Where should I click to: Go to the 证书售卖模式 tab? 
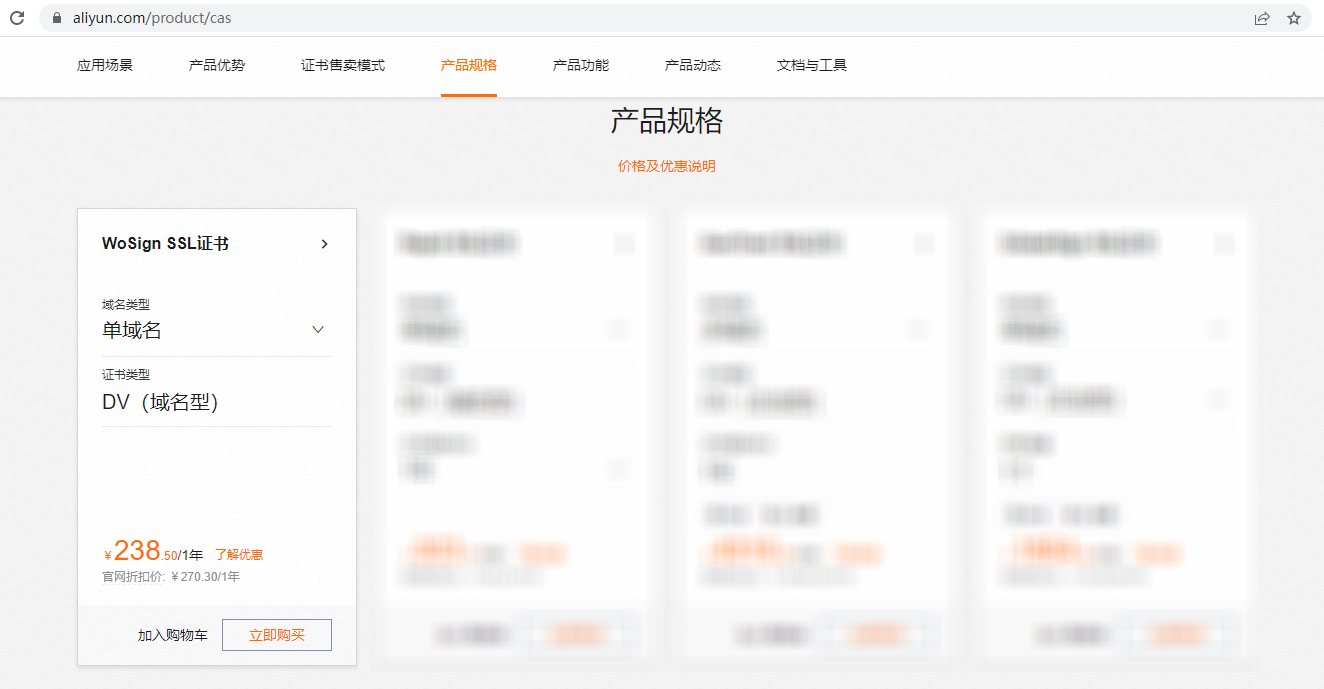[x=343, y=65]
